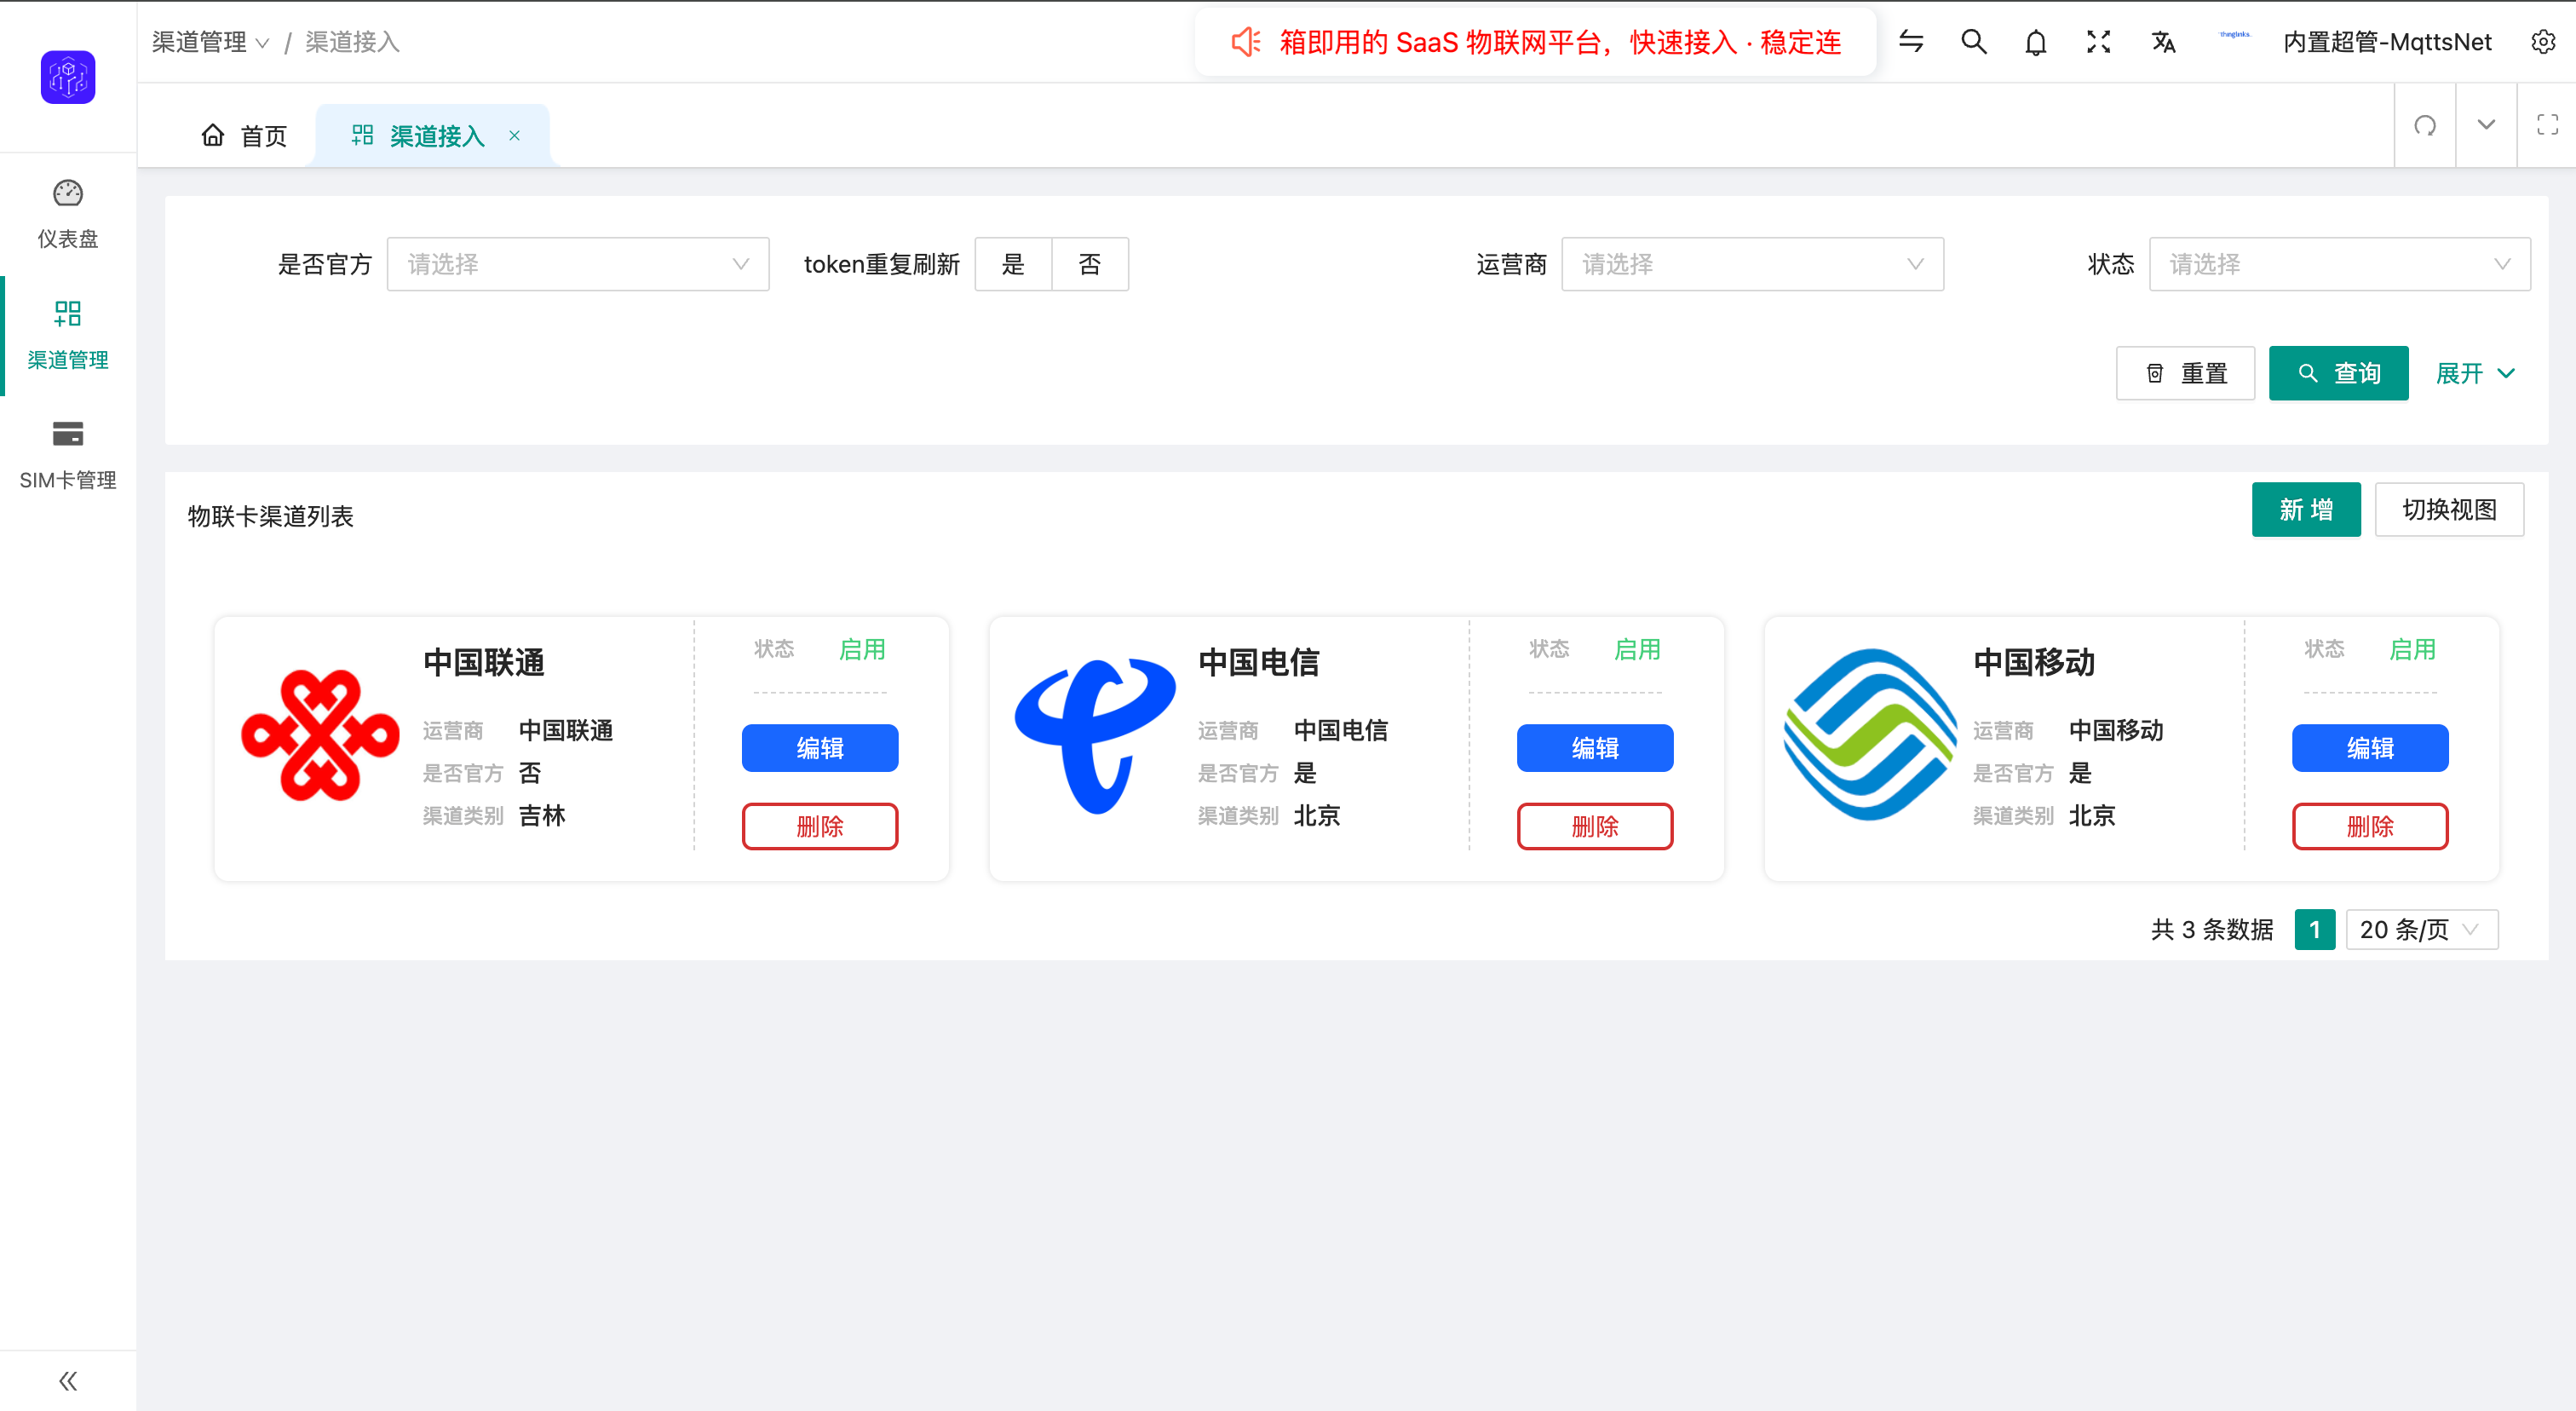Select 否 for token重复刷新
Viewport: 2576px width, 1411px height.
[x=1090, y=264]
